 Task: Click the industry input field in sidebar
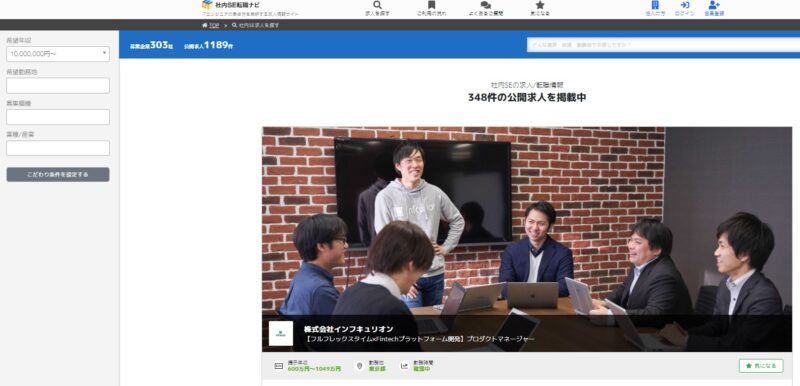pyautogui.click(x=58, y=148)
